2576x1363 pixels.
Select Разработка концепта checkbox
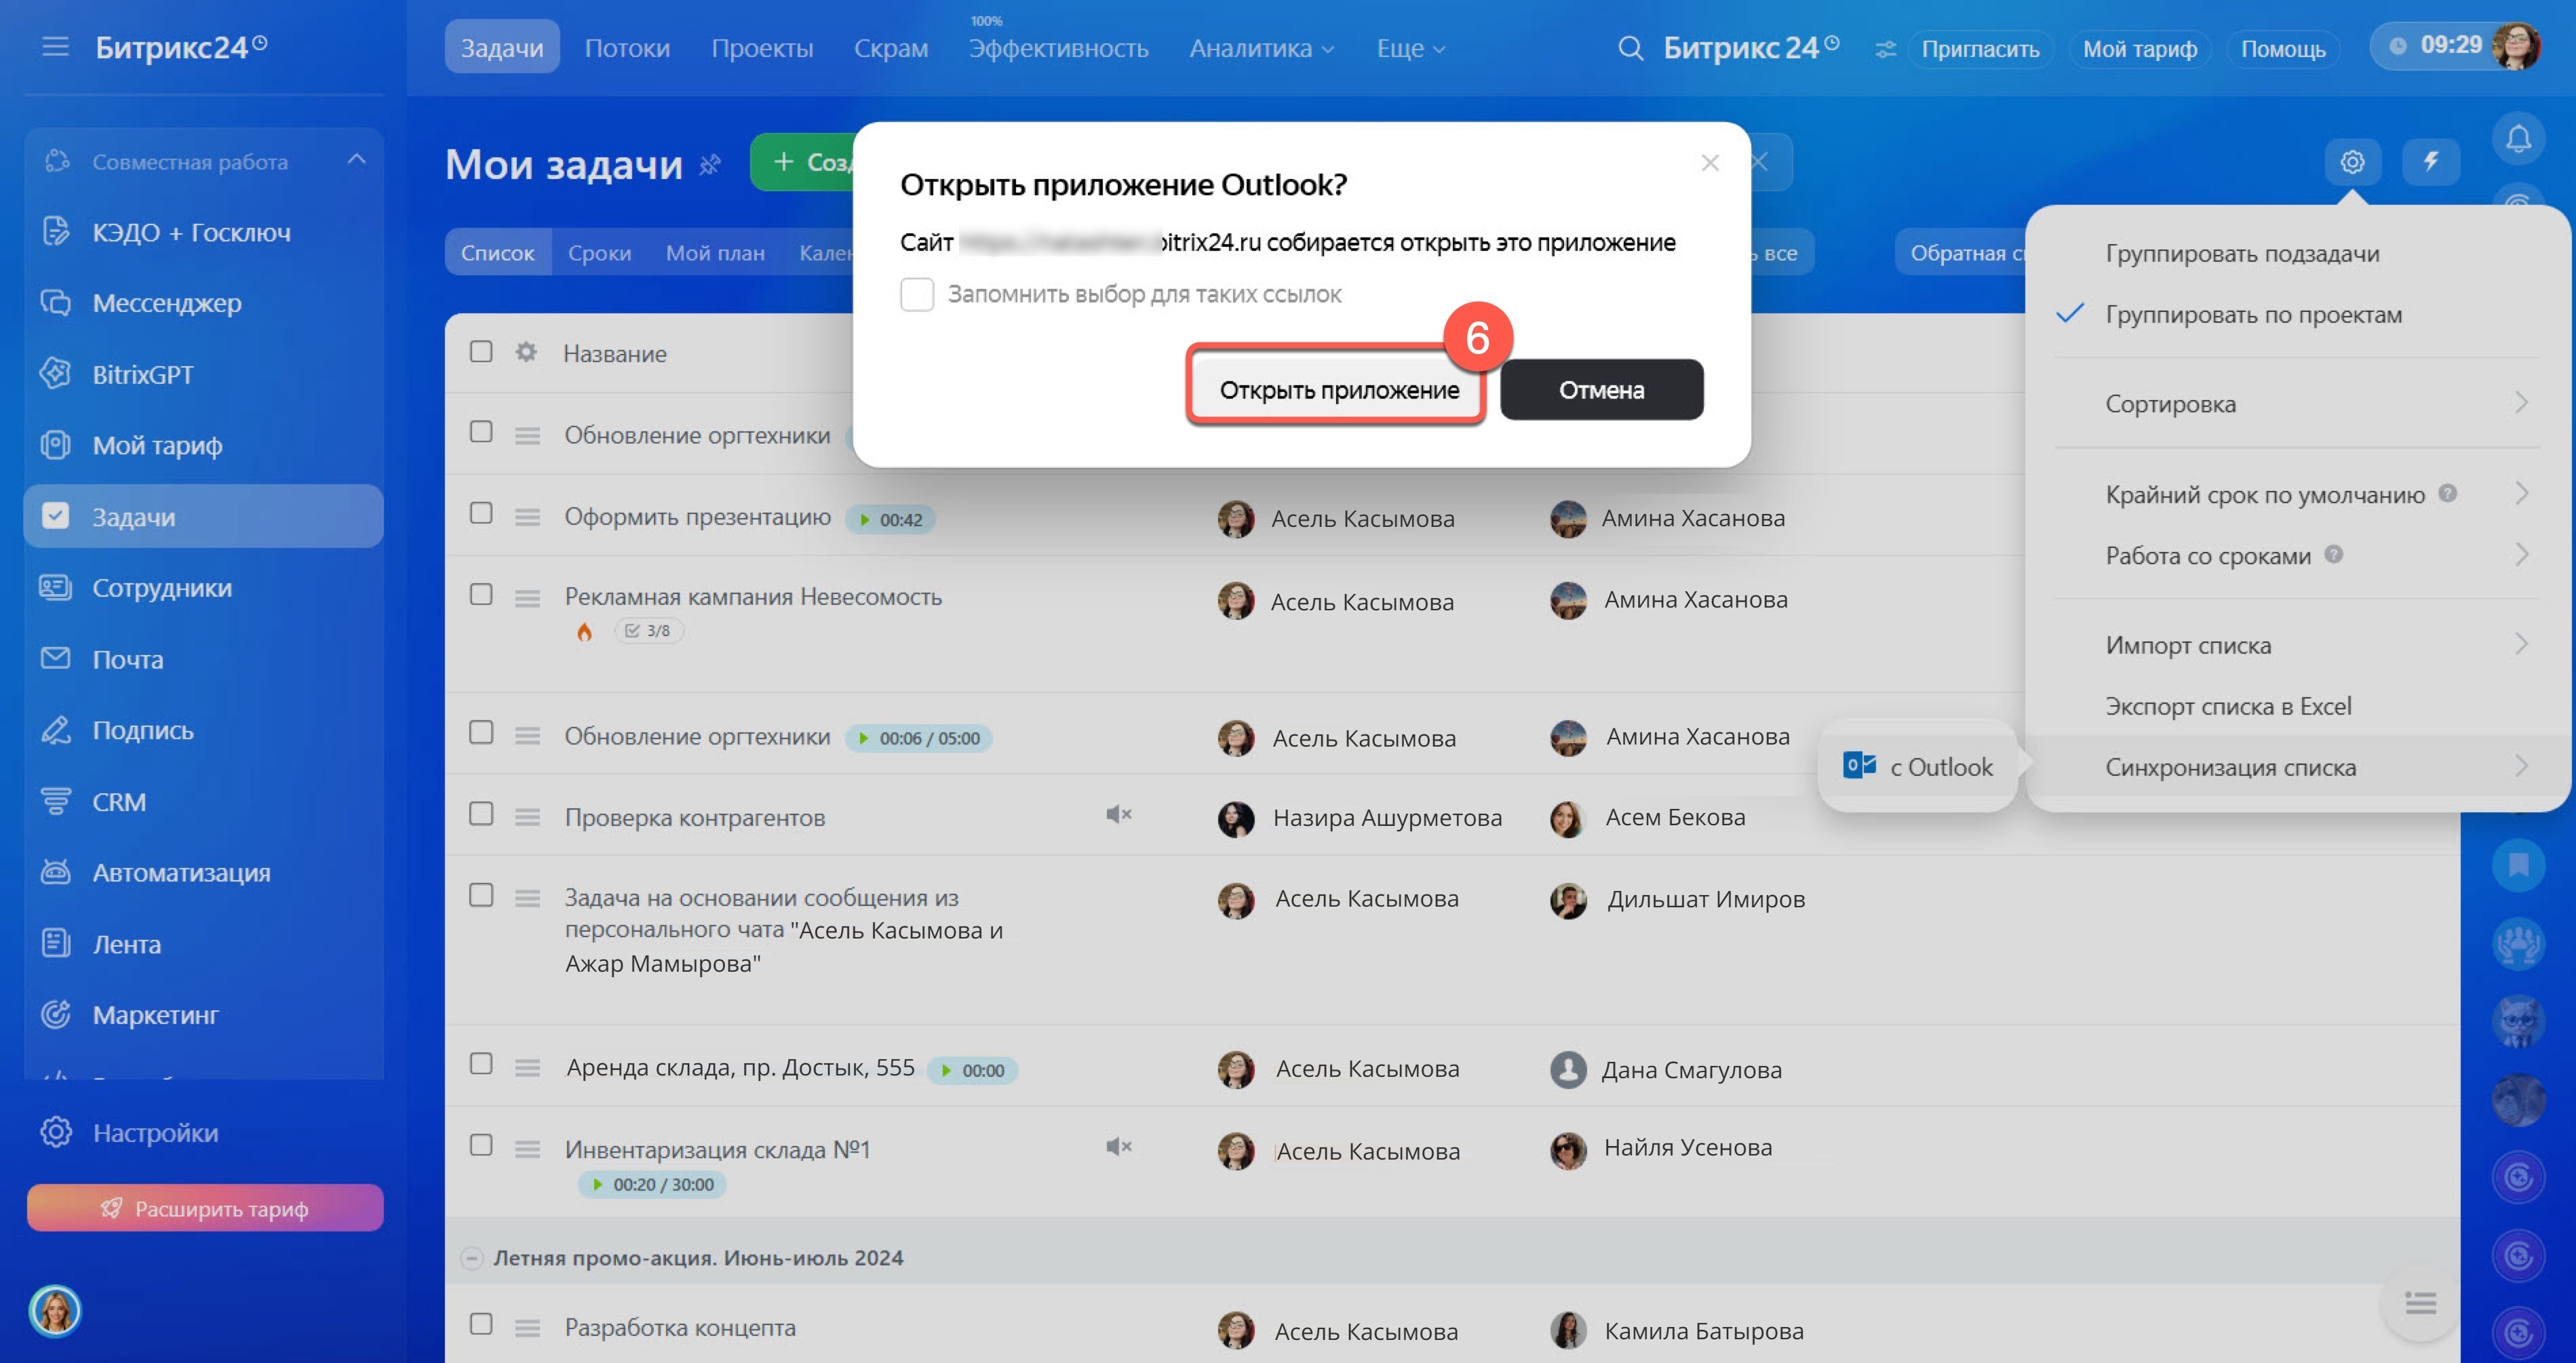pyautogui.click(x=481, y=1324)
